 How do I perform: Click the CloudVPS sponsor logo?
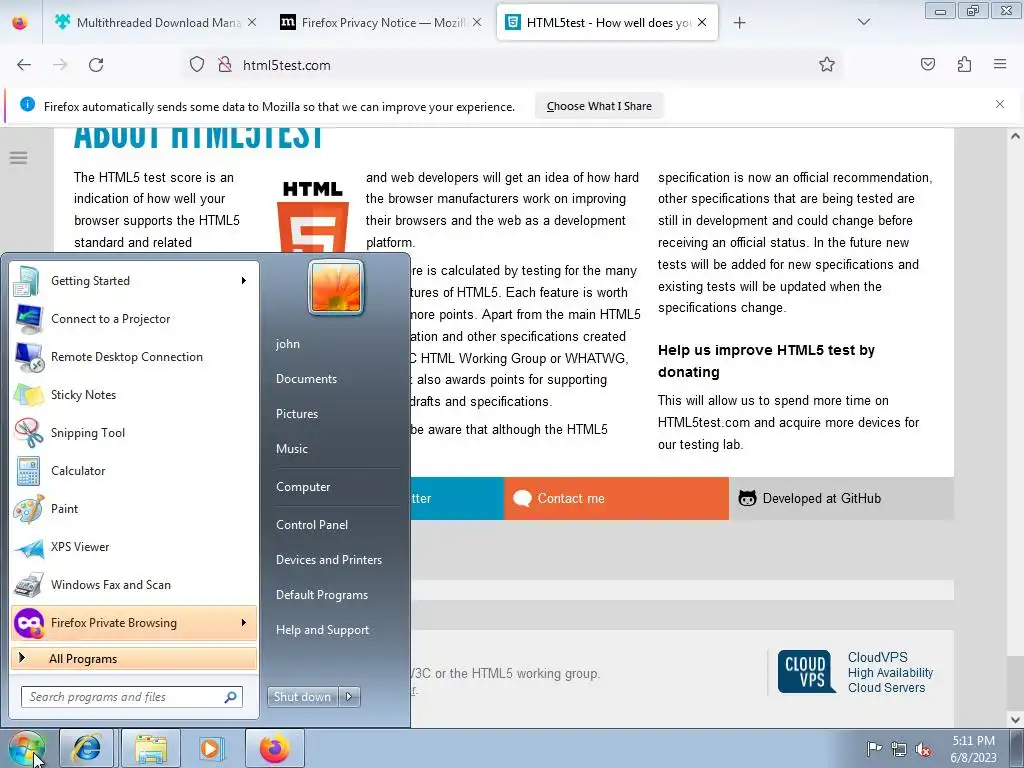point(806,671)
